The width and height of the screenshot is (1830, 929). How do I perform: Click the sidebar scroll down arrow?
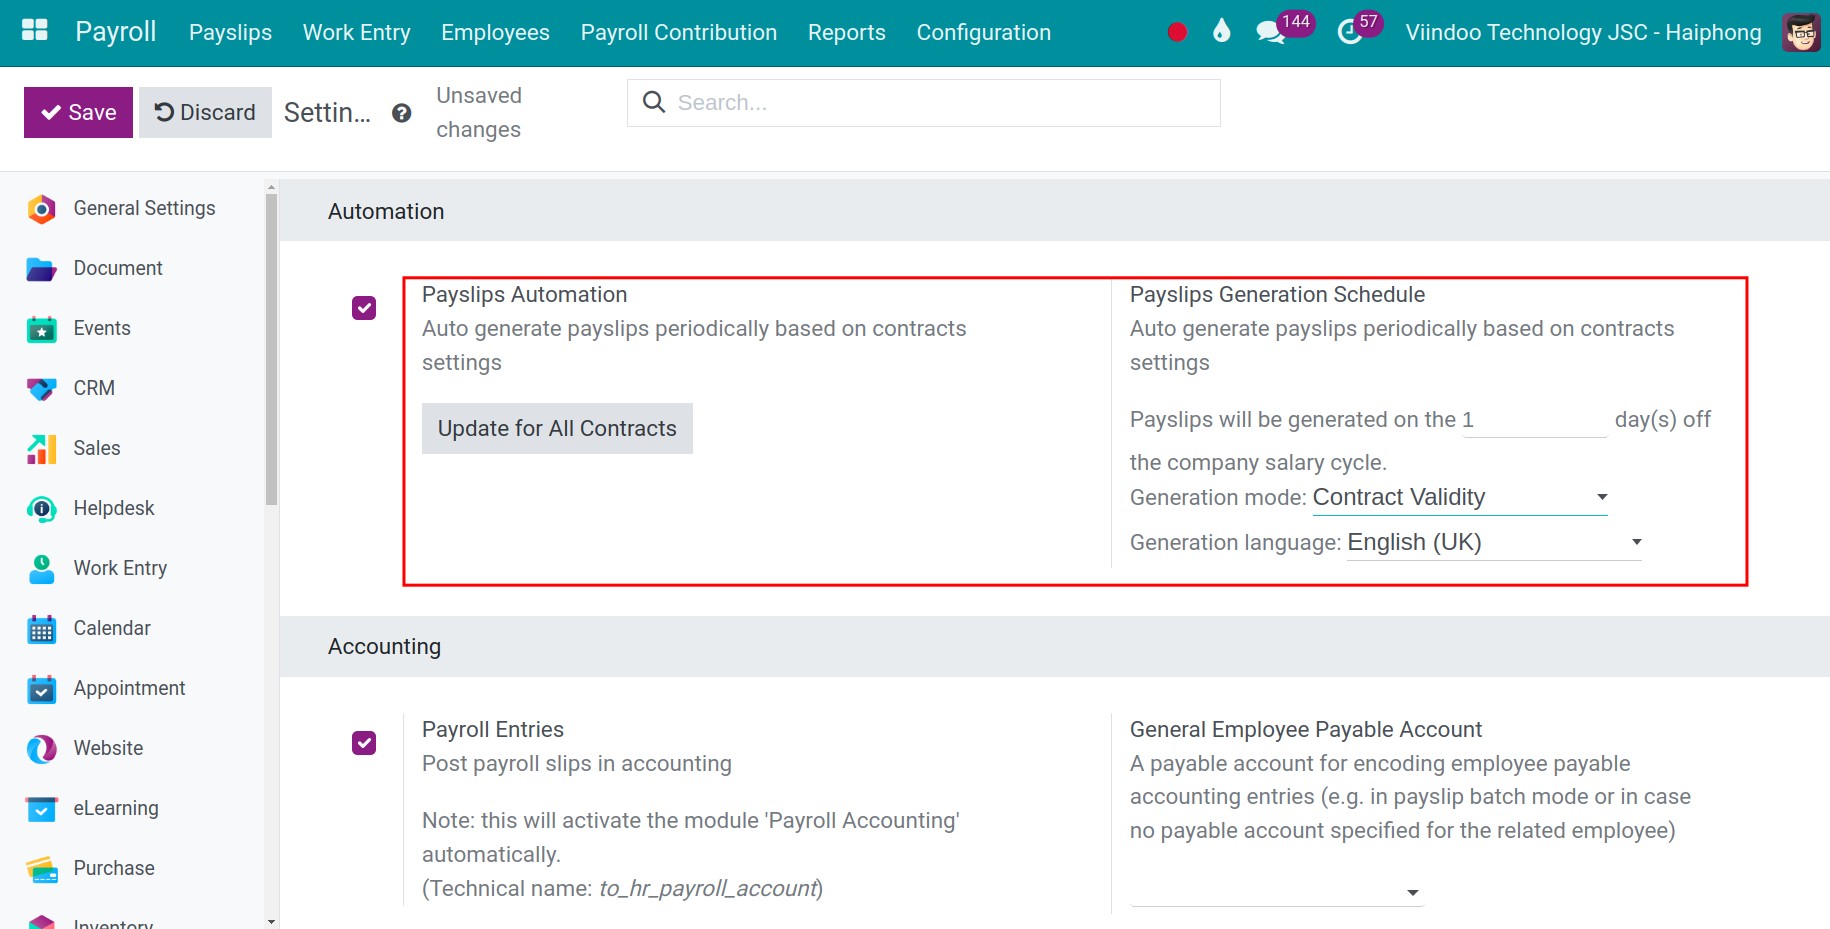(271, 921)
